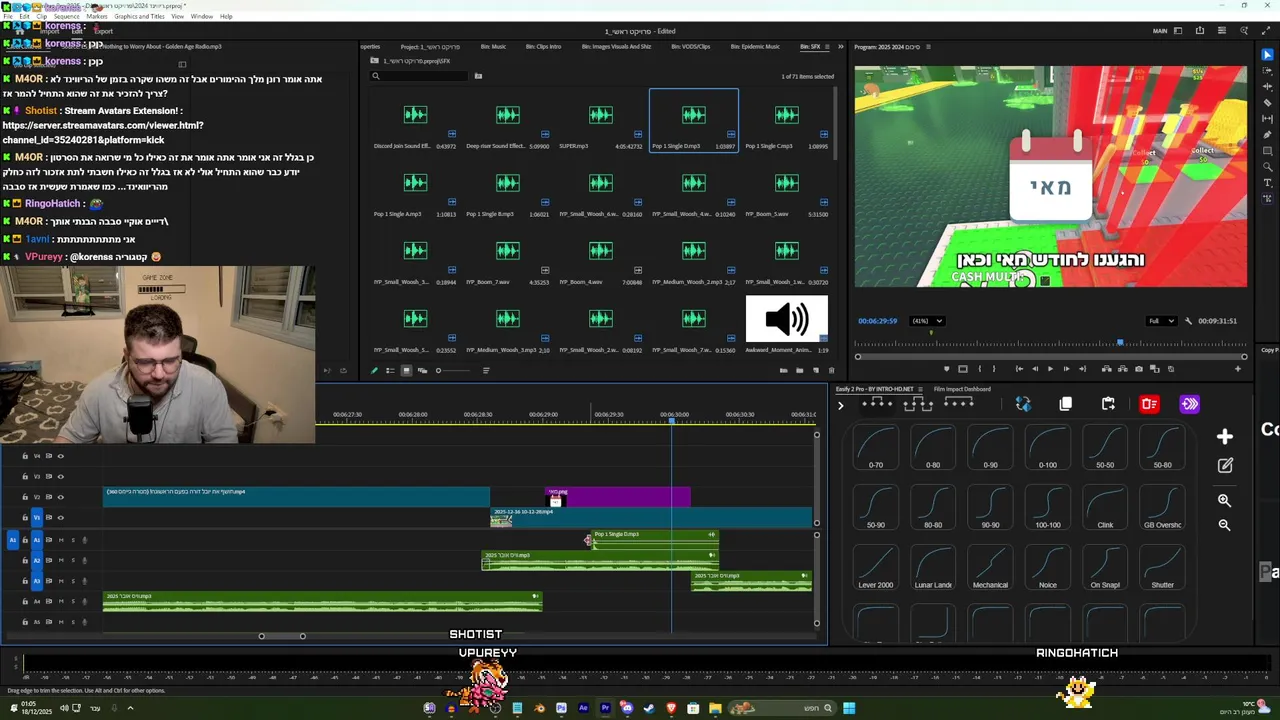Select the purple clip on track V2
Screen dimensions: 1280x720
(x=618, y=496)
